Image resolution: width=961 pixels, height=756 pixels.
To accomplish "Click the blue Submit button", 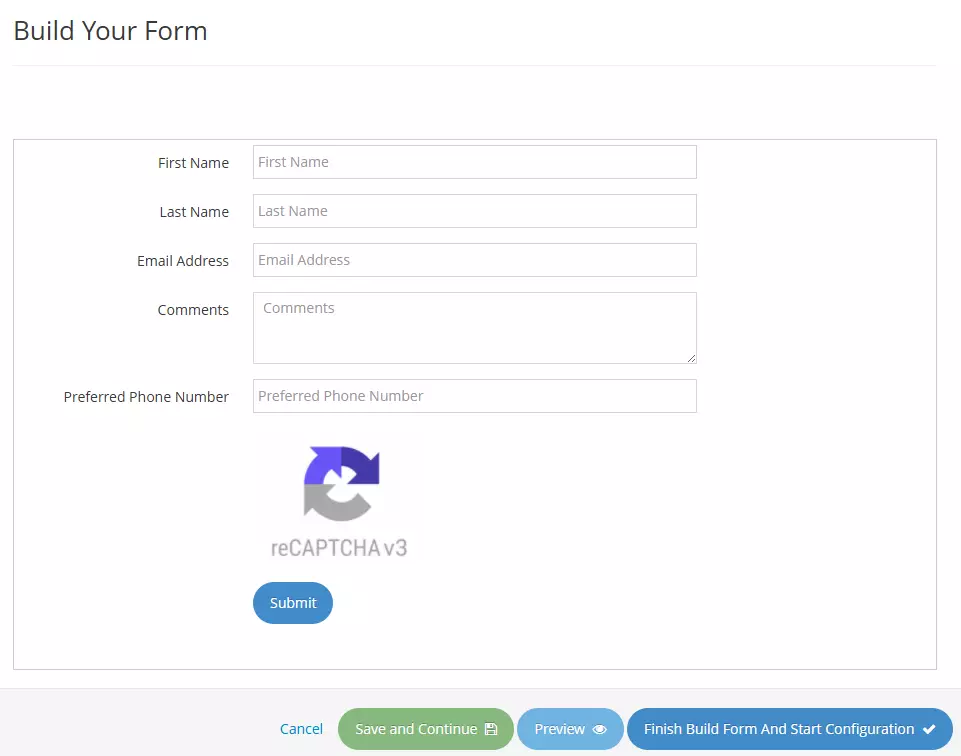I will tap(293, 603).
